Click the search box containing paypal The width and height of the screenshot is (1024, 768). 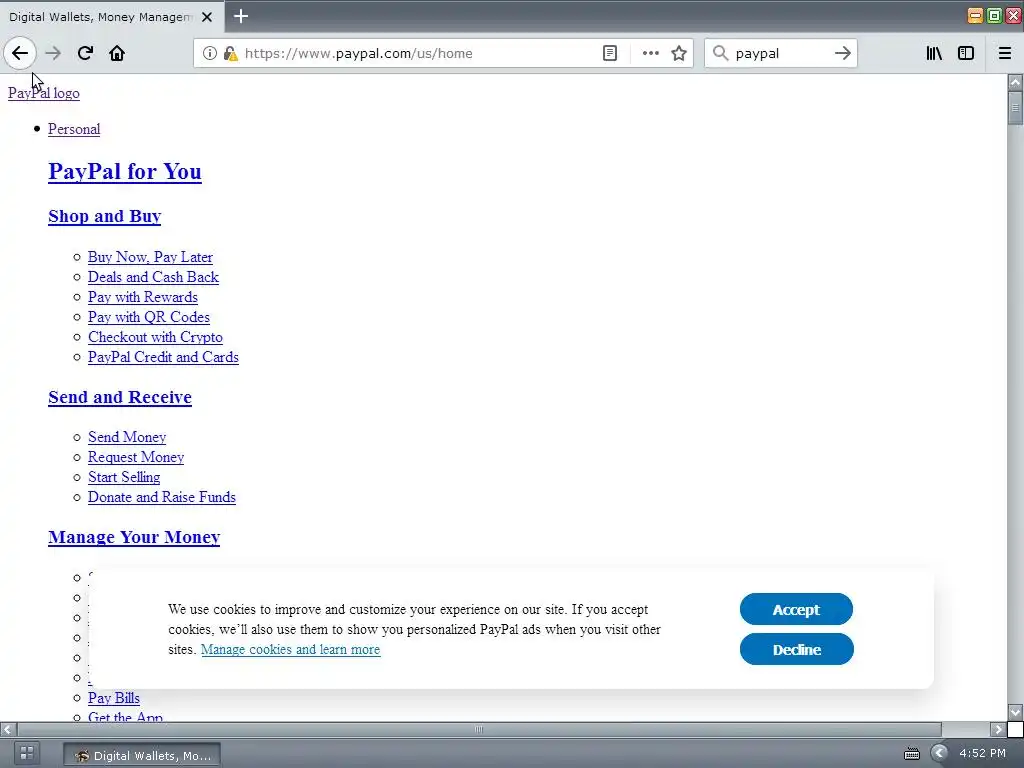pos(780,53)
